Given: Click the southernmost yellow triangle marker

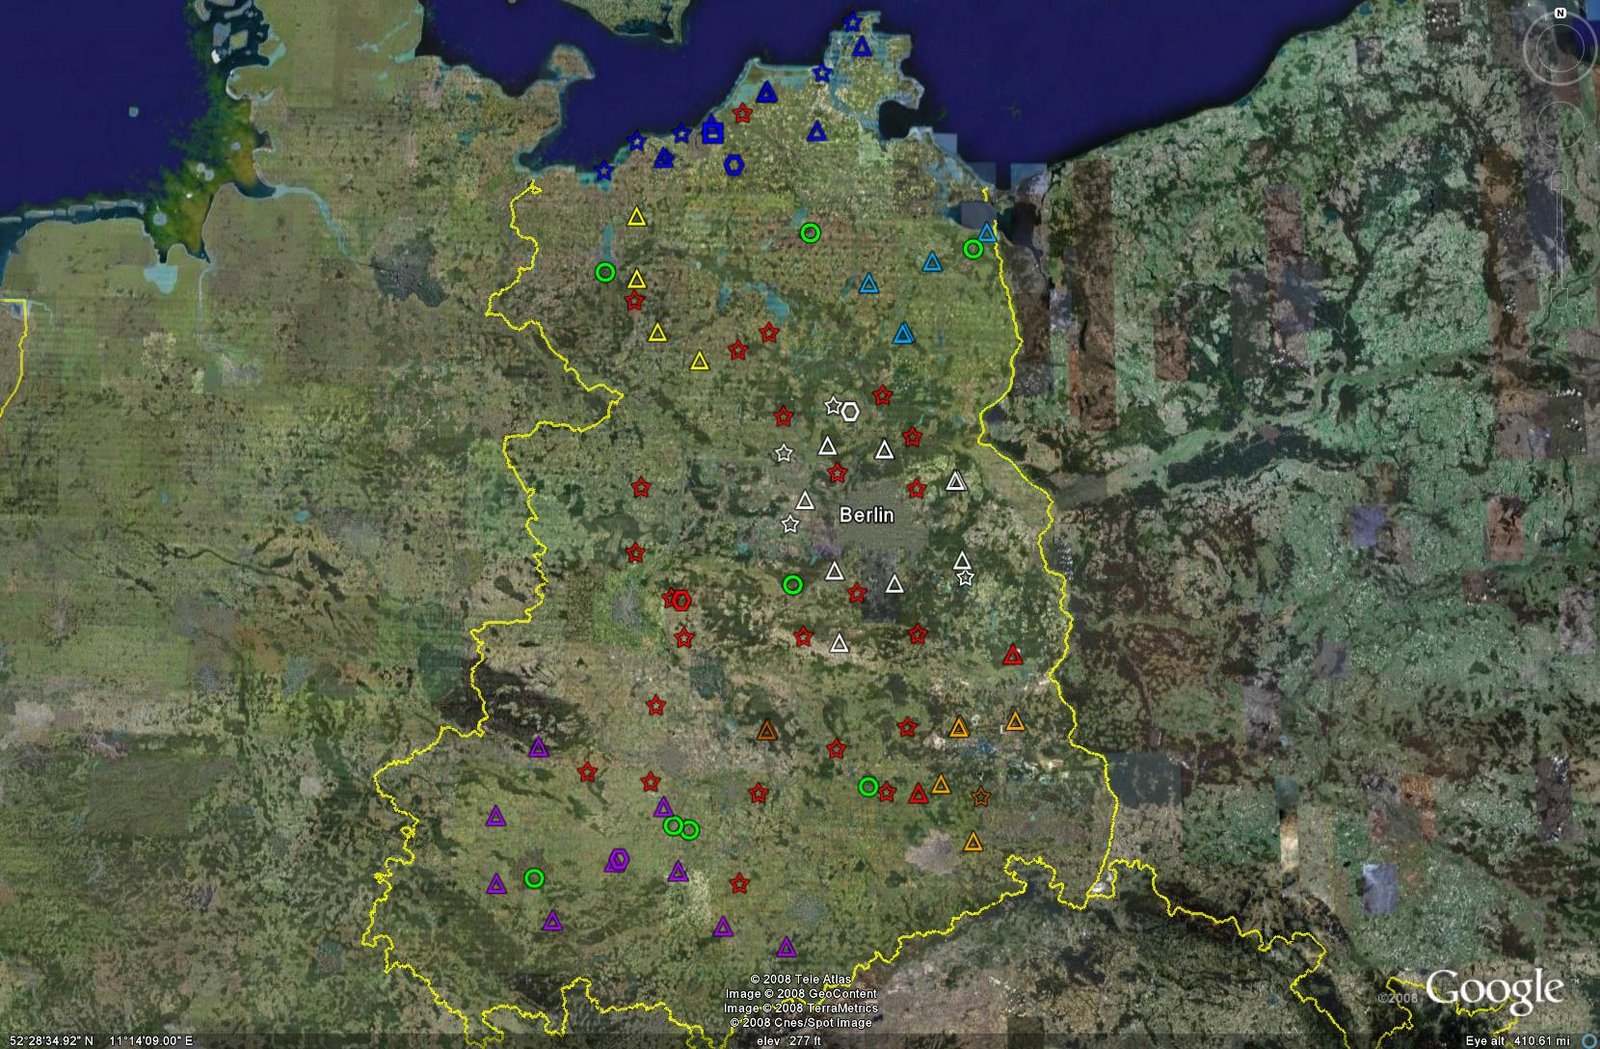Looking at the screenshot, I should tap(700, 361).
